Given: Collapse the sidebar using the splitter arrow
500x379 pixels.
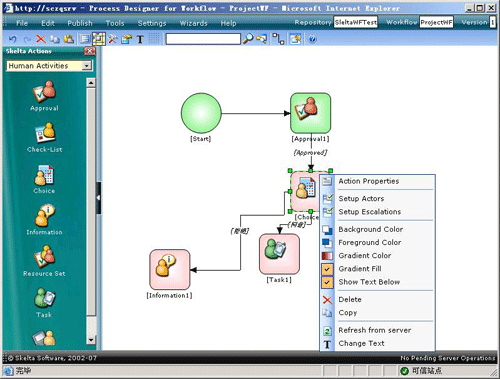Looking at the screenshot, I should click(x=98, y=198).
